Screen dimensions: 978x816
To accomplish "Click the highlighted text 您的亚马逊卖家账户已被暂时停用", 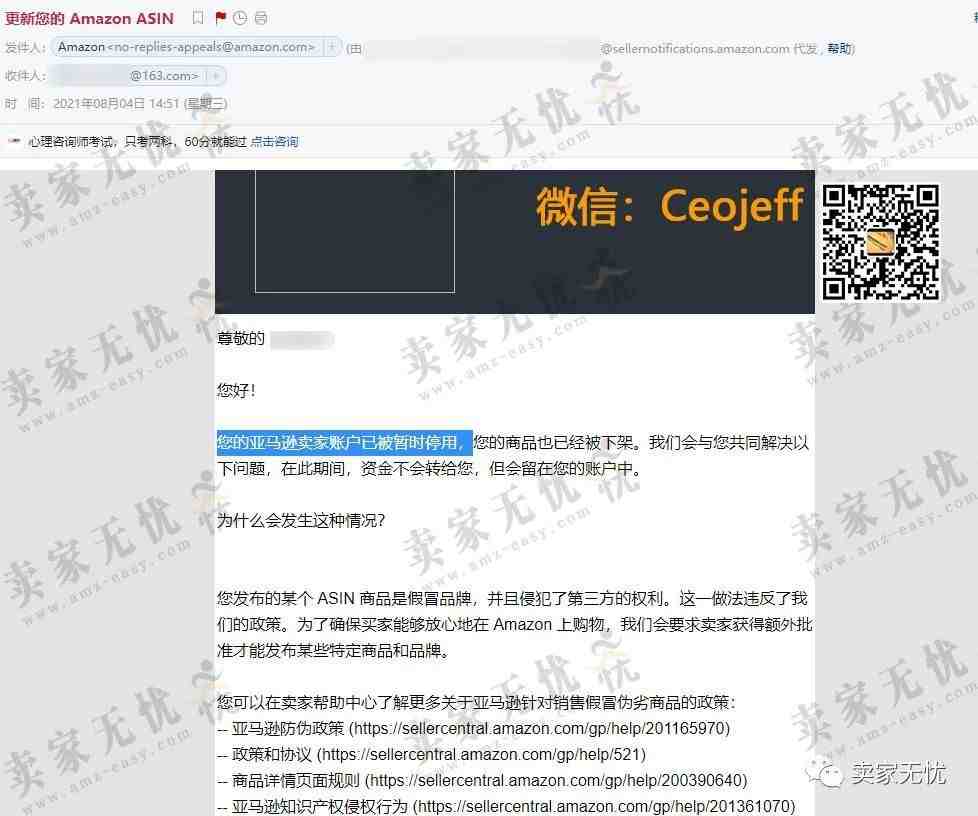I will pos(344,442).
